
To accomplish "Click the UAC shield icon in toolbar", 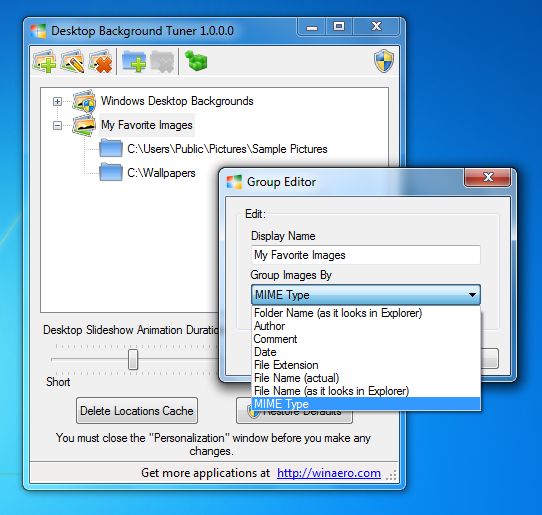I will point(384,61).
